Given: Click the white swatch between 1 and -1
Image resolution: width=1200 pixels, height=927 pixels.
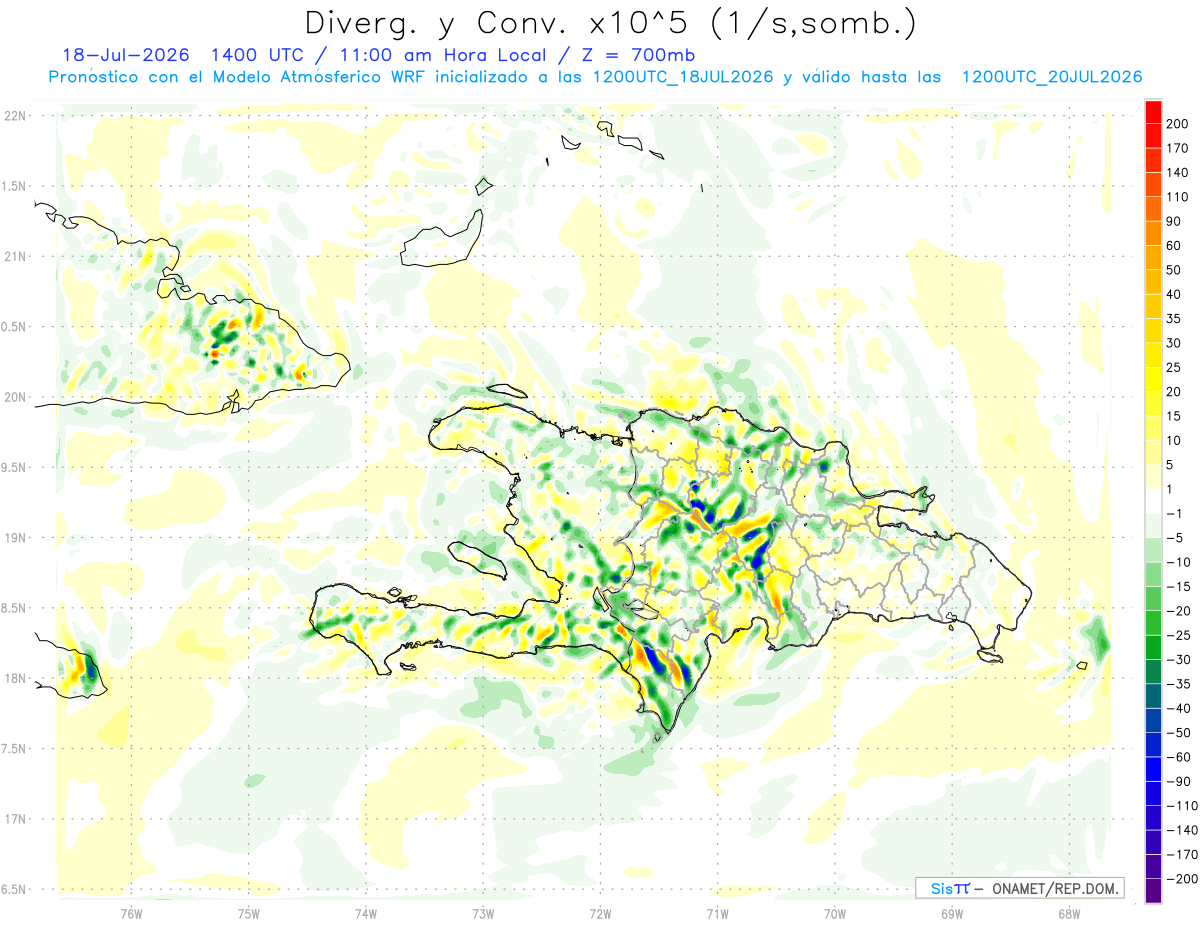Looking at the screenshot, I should click(1154, 502).
